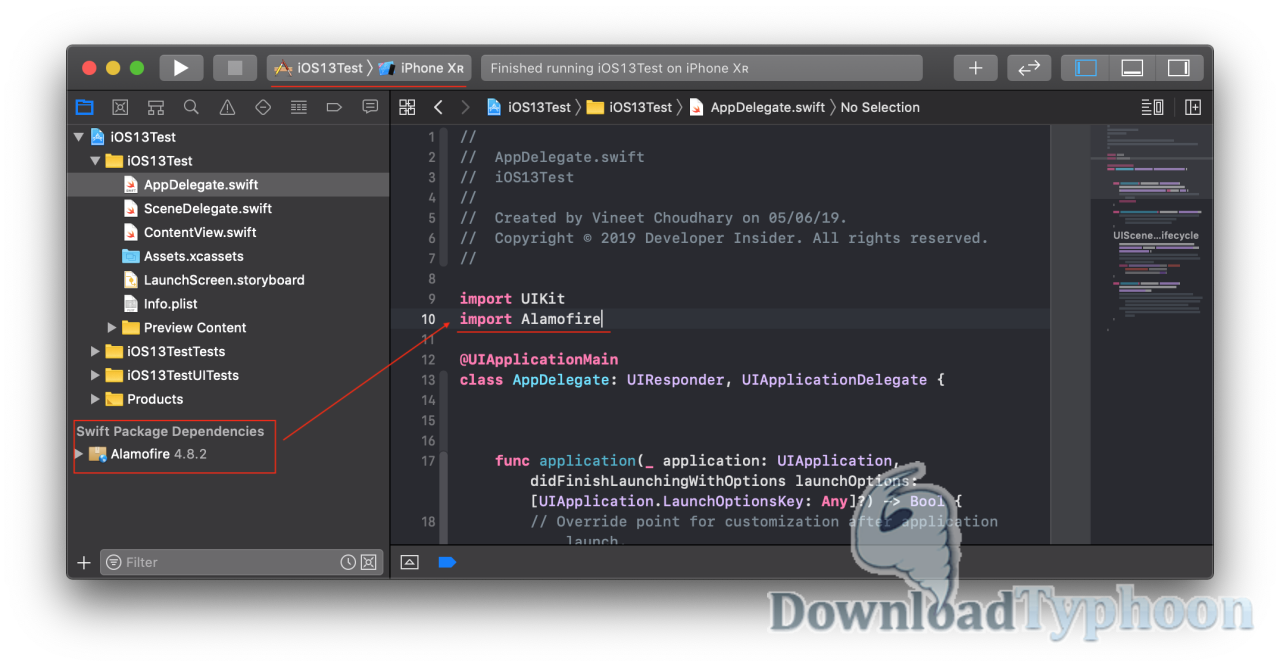Go back in editor history
The height and width of the screenshot is (667, 1280).
click(438, 107)
